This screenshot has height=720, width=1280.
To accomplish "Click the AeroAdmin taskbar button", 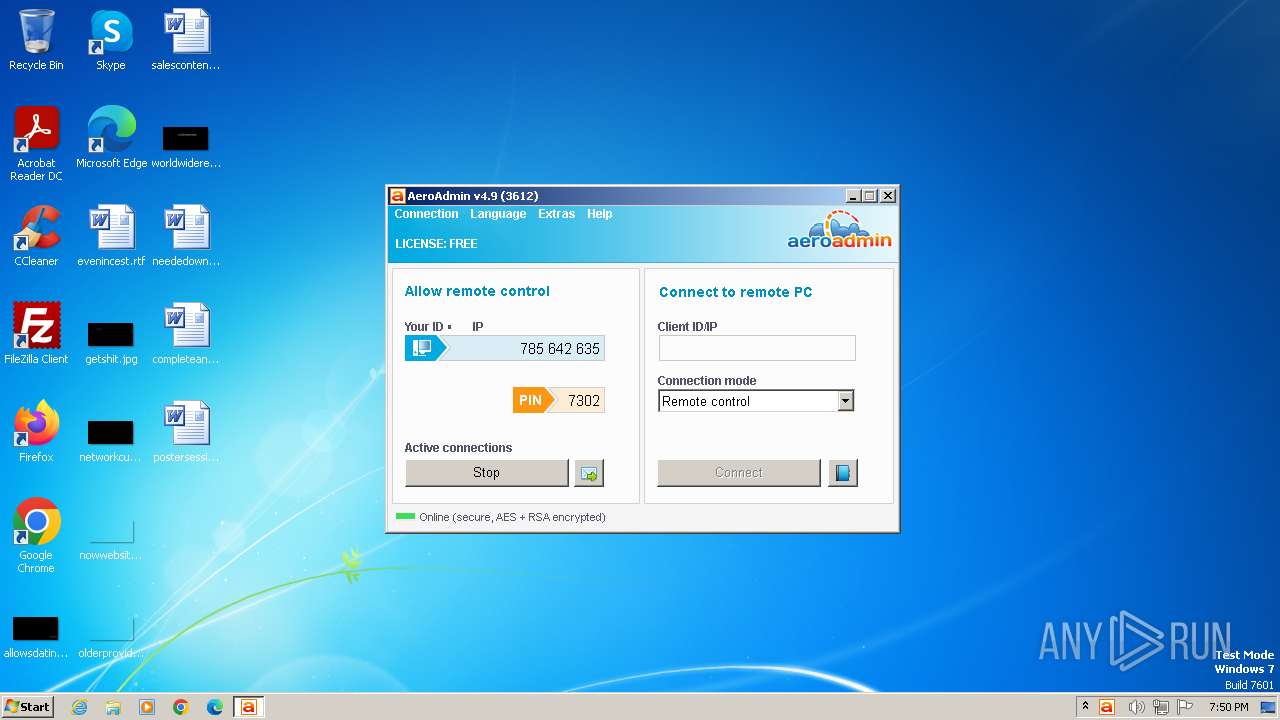I will coord(249,707).
